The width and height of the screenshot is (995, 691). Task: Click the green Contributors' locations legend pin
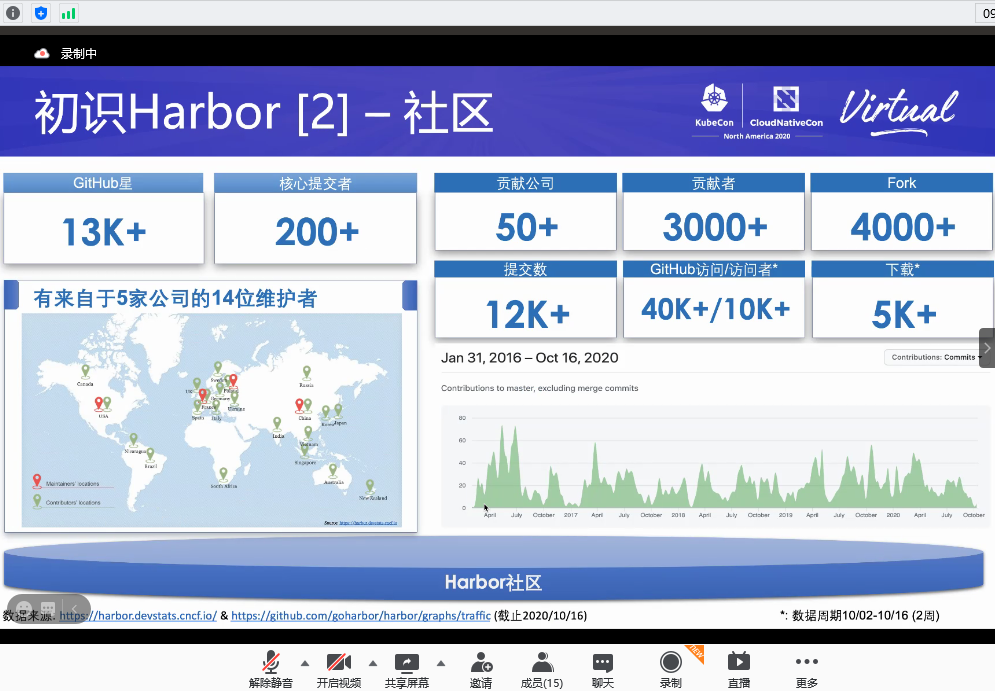[37, 501]
